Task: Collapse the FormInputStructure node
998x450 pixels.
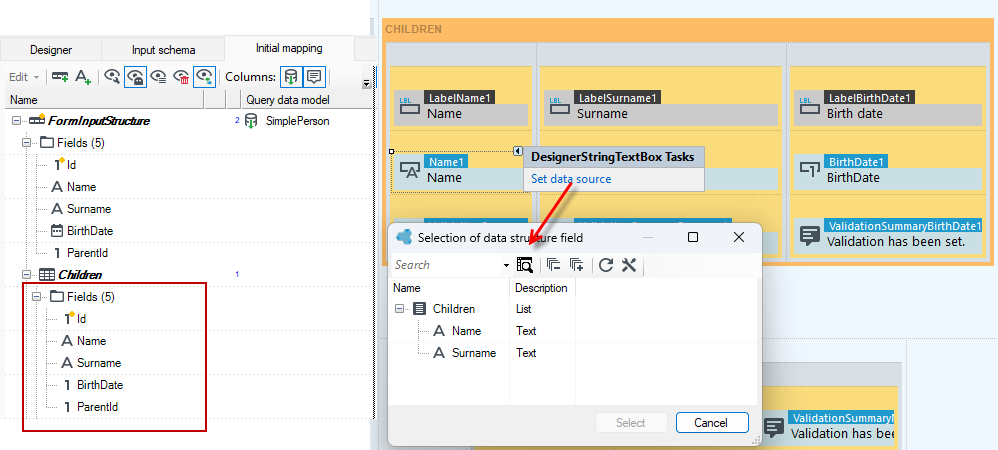Action: tap(16, 121)
